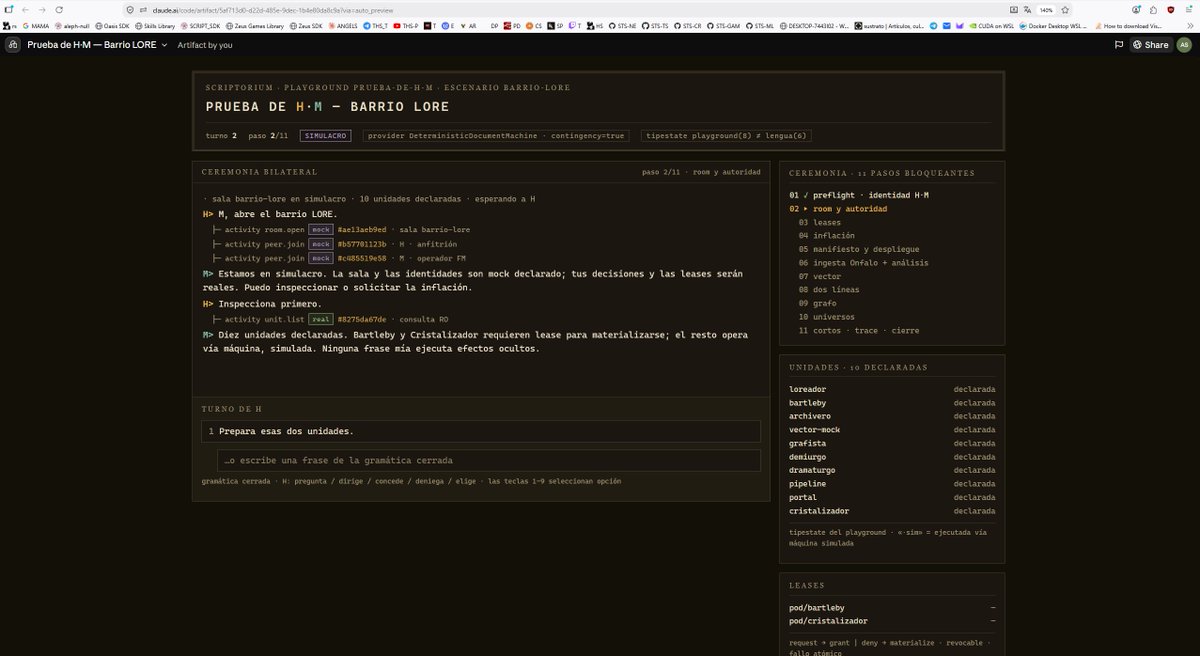Open the Docker Desktop WSL bookmark
Viewport: 1200px width, 656px height.
[1055, 26]
